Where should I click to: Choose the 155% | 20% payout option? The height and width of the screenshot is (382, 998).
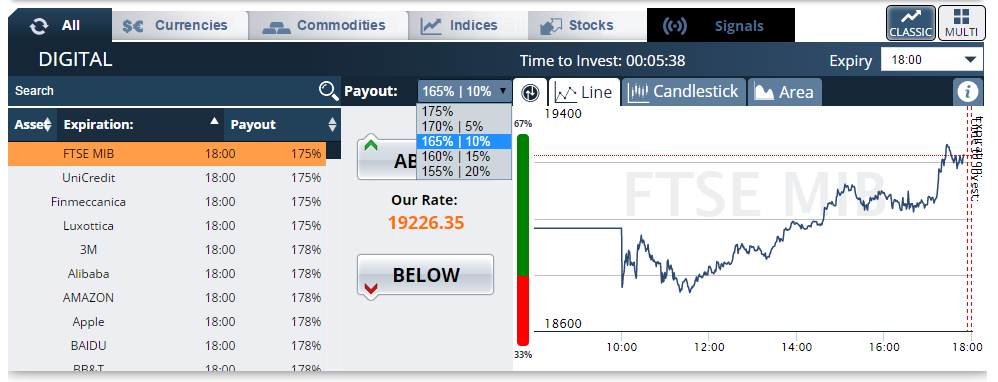click(x=464, y=171)
